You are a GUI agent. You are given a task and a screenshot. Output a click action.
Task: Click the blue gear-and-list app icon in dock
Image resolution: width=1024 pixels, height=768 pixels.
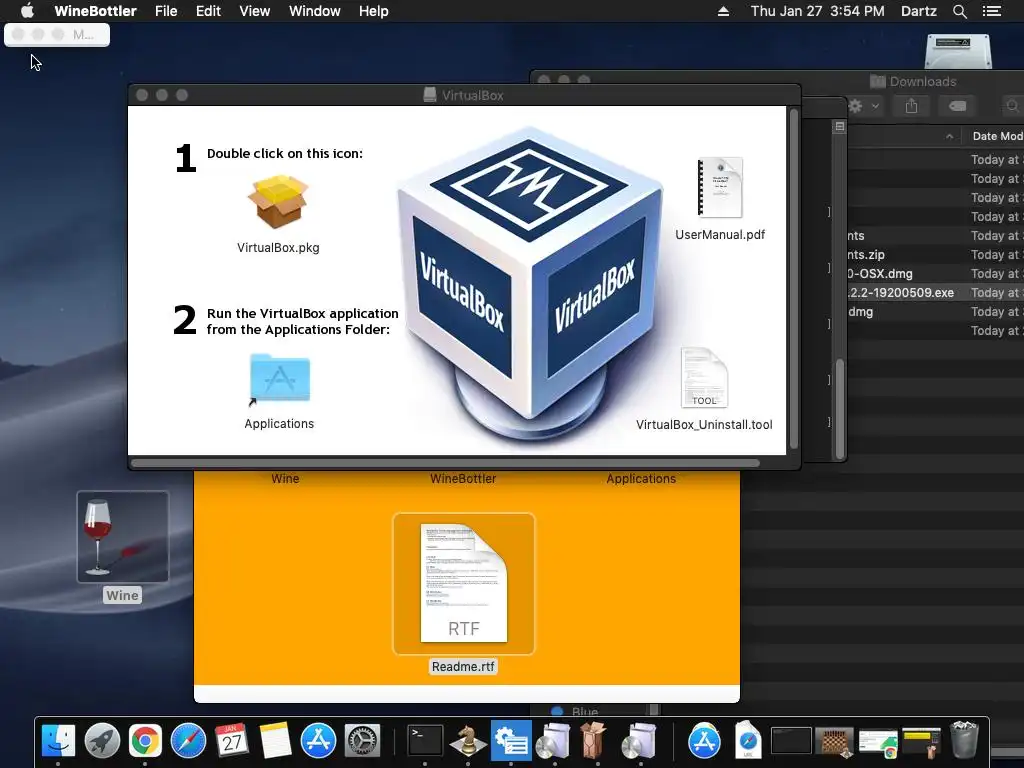[x=511, y=741]
